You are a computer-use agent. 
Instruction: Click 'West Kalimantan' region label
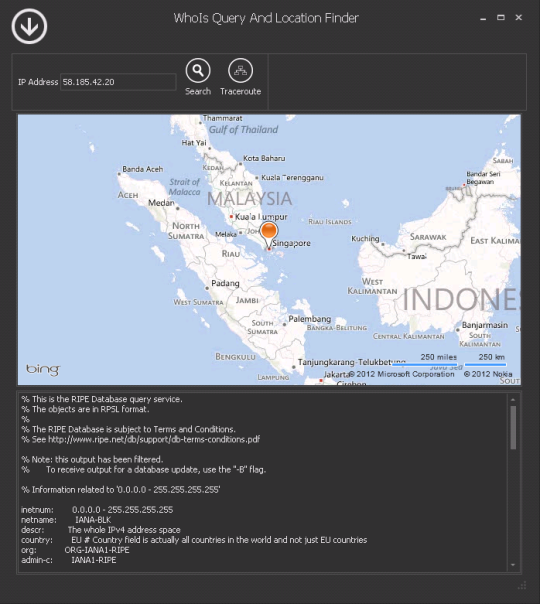[x=372, y=286]
